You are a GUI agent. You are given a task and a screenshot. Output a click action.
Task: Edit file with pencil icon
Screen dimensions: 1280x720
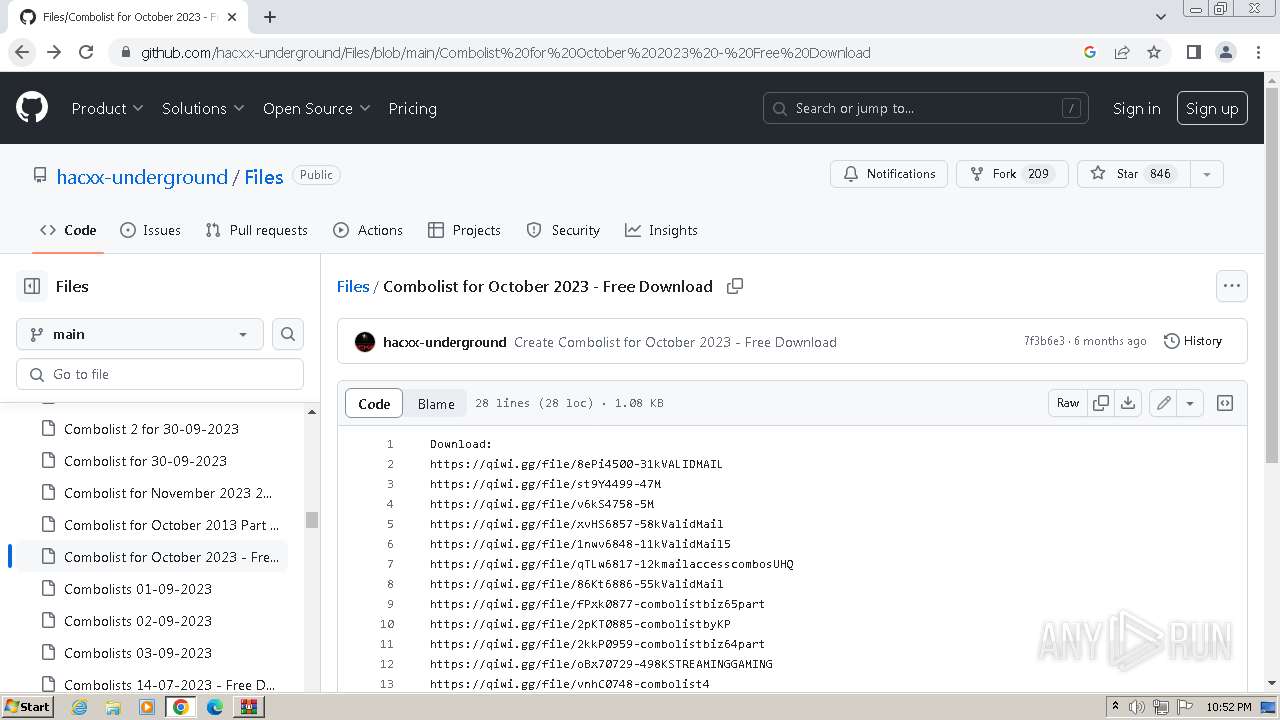[x=1163, y=403]
